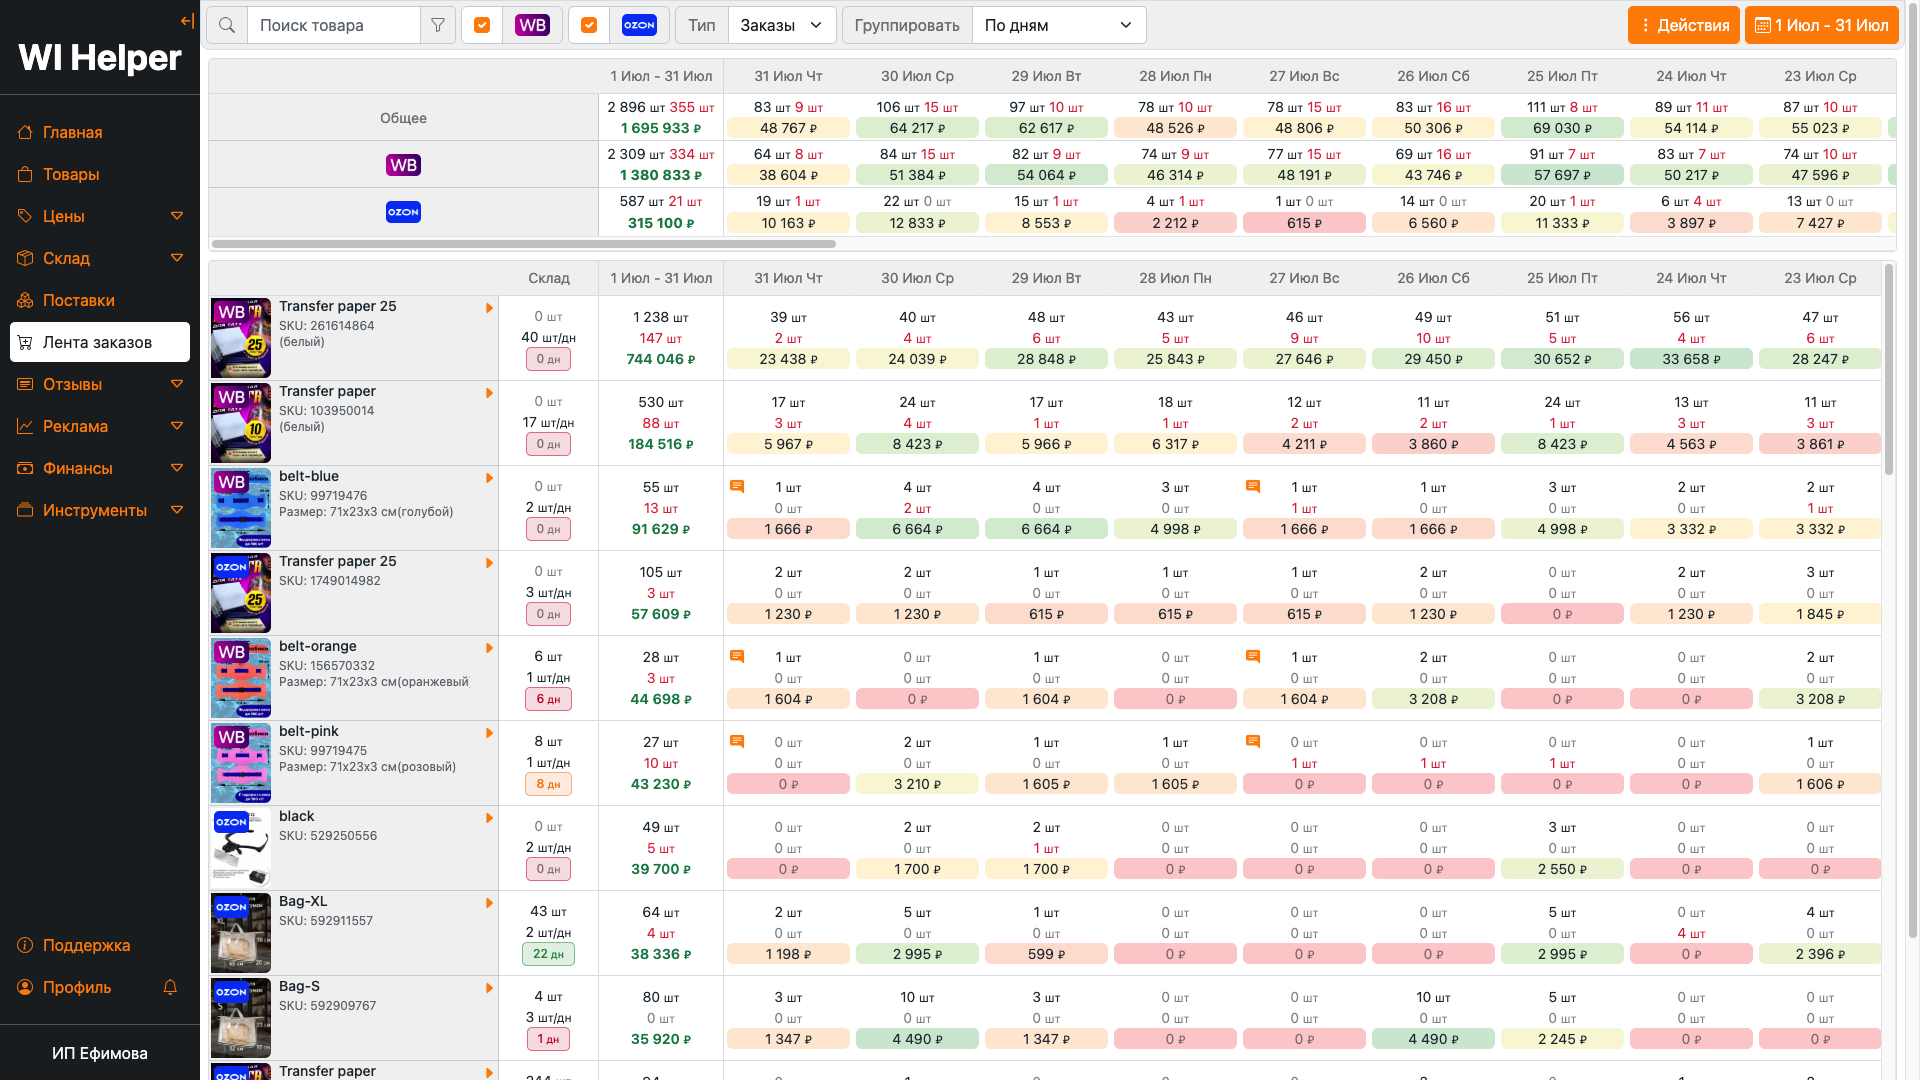Click the horizontal scrollbar under summary table
This screenshot has height=1080, width=1920.
pyautogui.click(x=523, y=244)
